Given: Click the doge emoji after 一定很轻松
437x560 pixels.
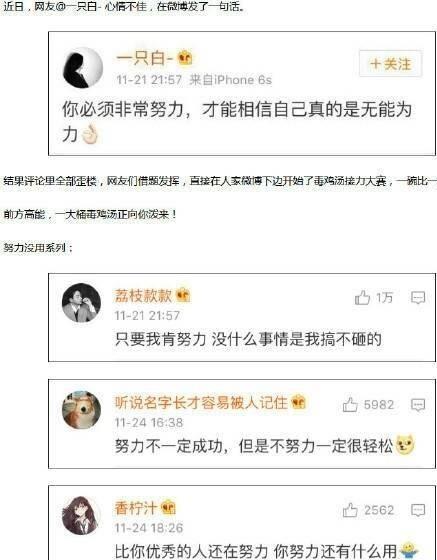Looking at the screenshot, I should click(405, 445).
